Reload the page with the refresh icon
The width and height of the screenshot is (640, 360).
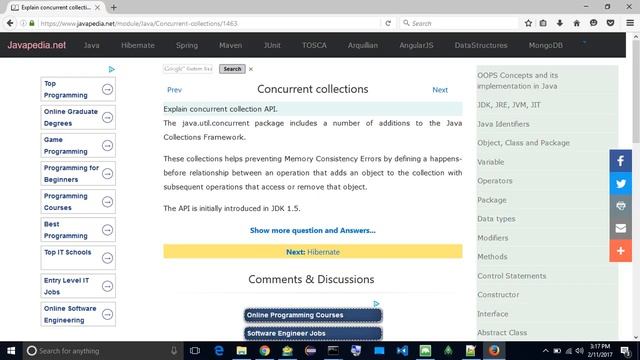point(388,23)
